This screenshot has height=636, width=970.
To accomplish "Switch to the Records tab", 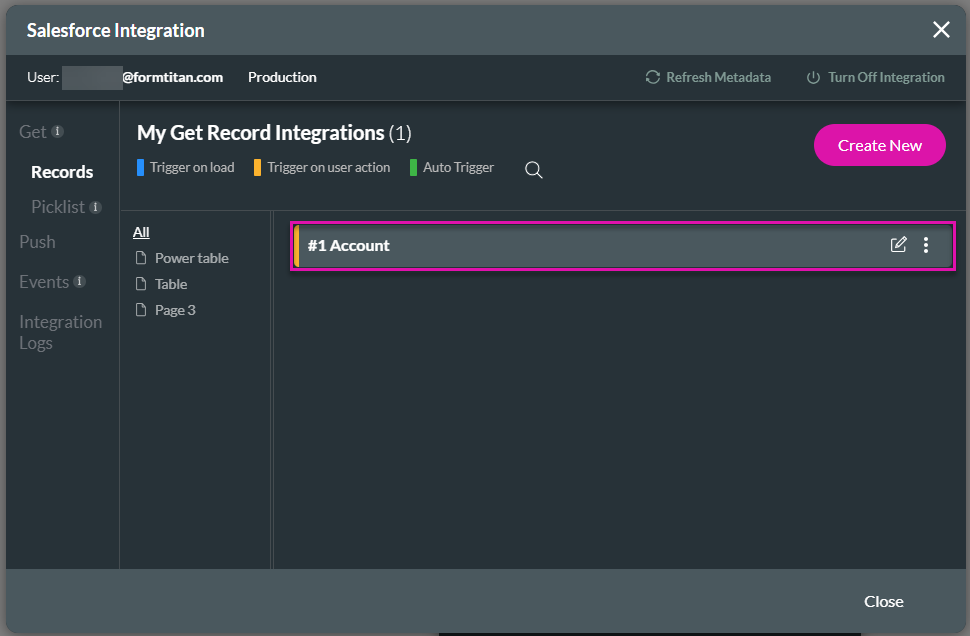I will (62, 171).
